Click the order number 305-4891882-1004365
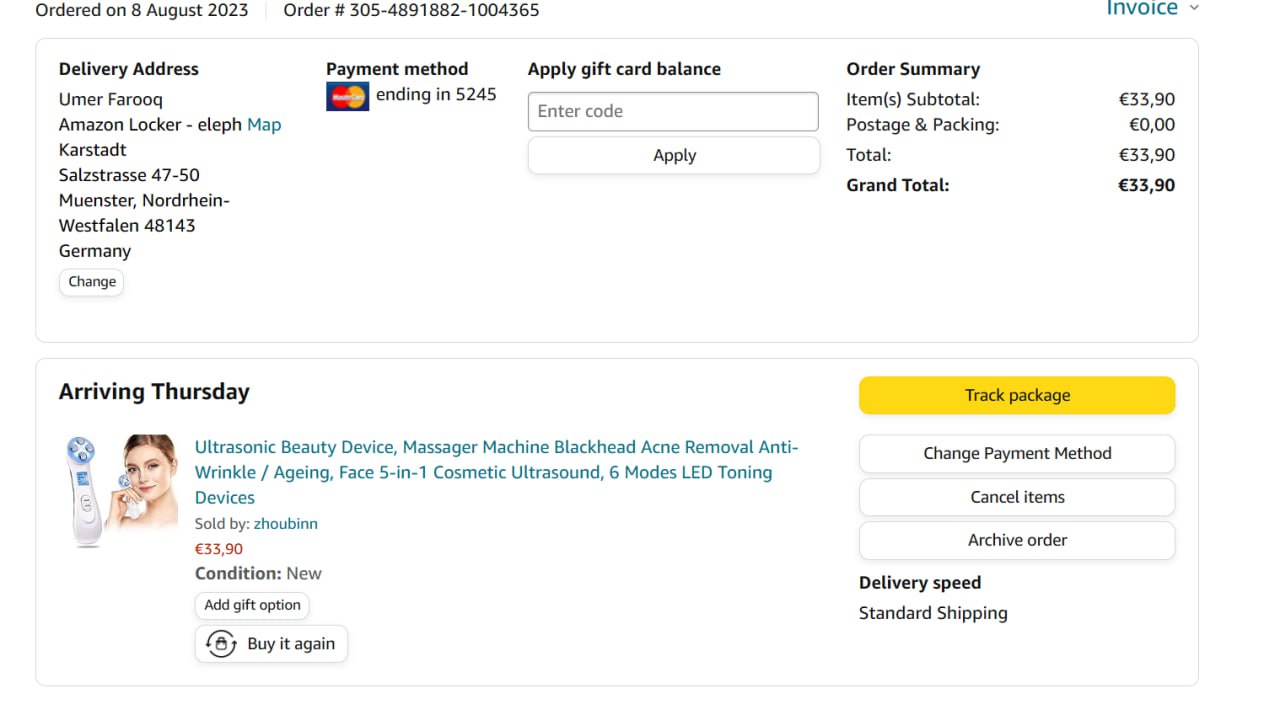The height and width of the screenshot is (720, 1280). tap(411, 10)
